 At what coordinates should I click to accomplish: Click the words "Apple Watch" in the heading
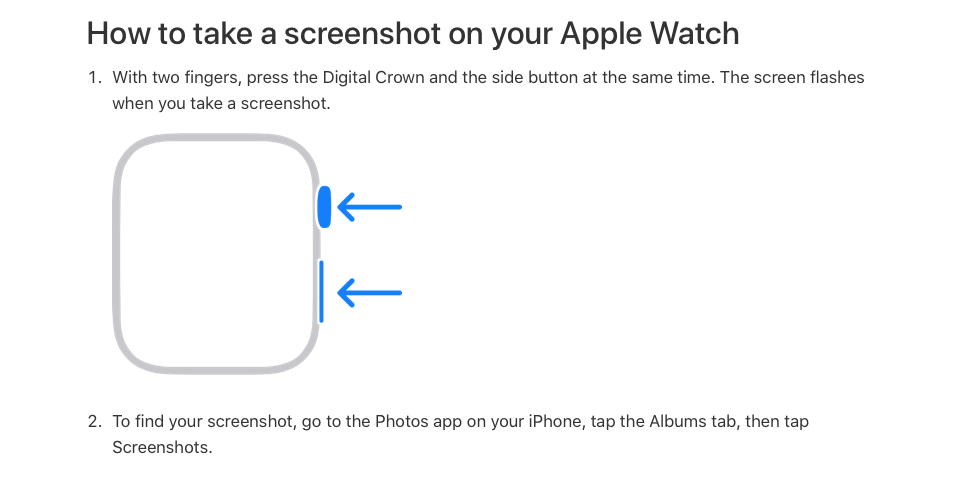pyautogui.click(x=649, y=34)
